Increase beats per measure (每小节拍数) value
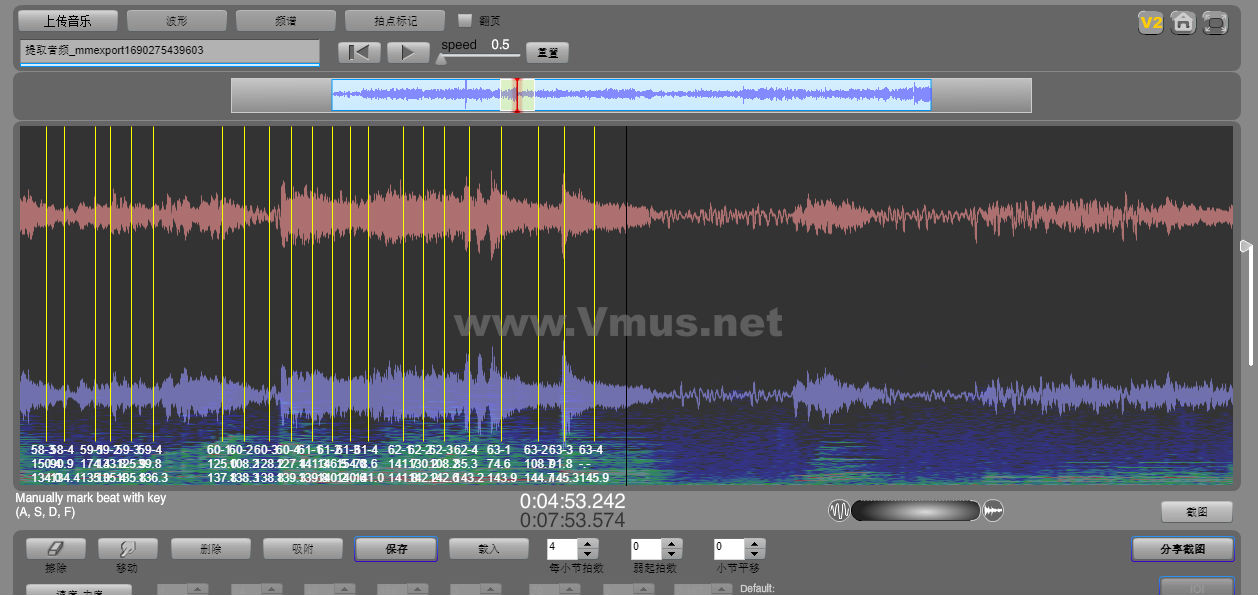 tap(588, 544)
